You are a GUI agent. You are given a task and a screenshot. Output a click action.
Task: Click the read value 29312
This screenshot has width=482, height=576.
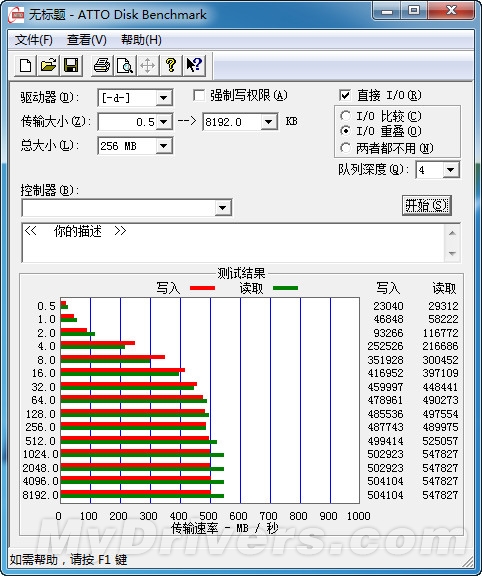click(443, 306)
